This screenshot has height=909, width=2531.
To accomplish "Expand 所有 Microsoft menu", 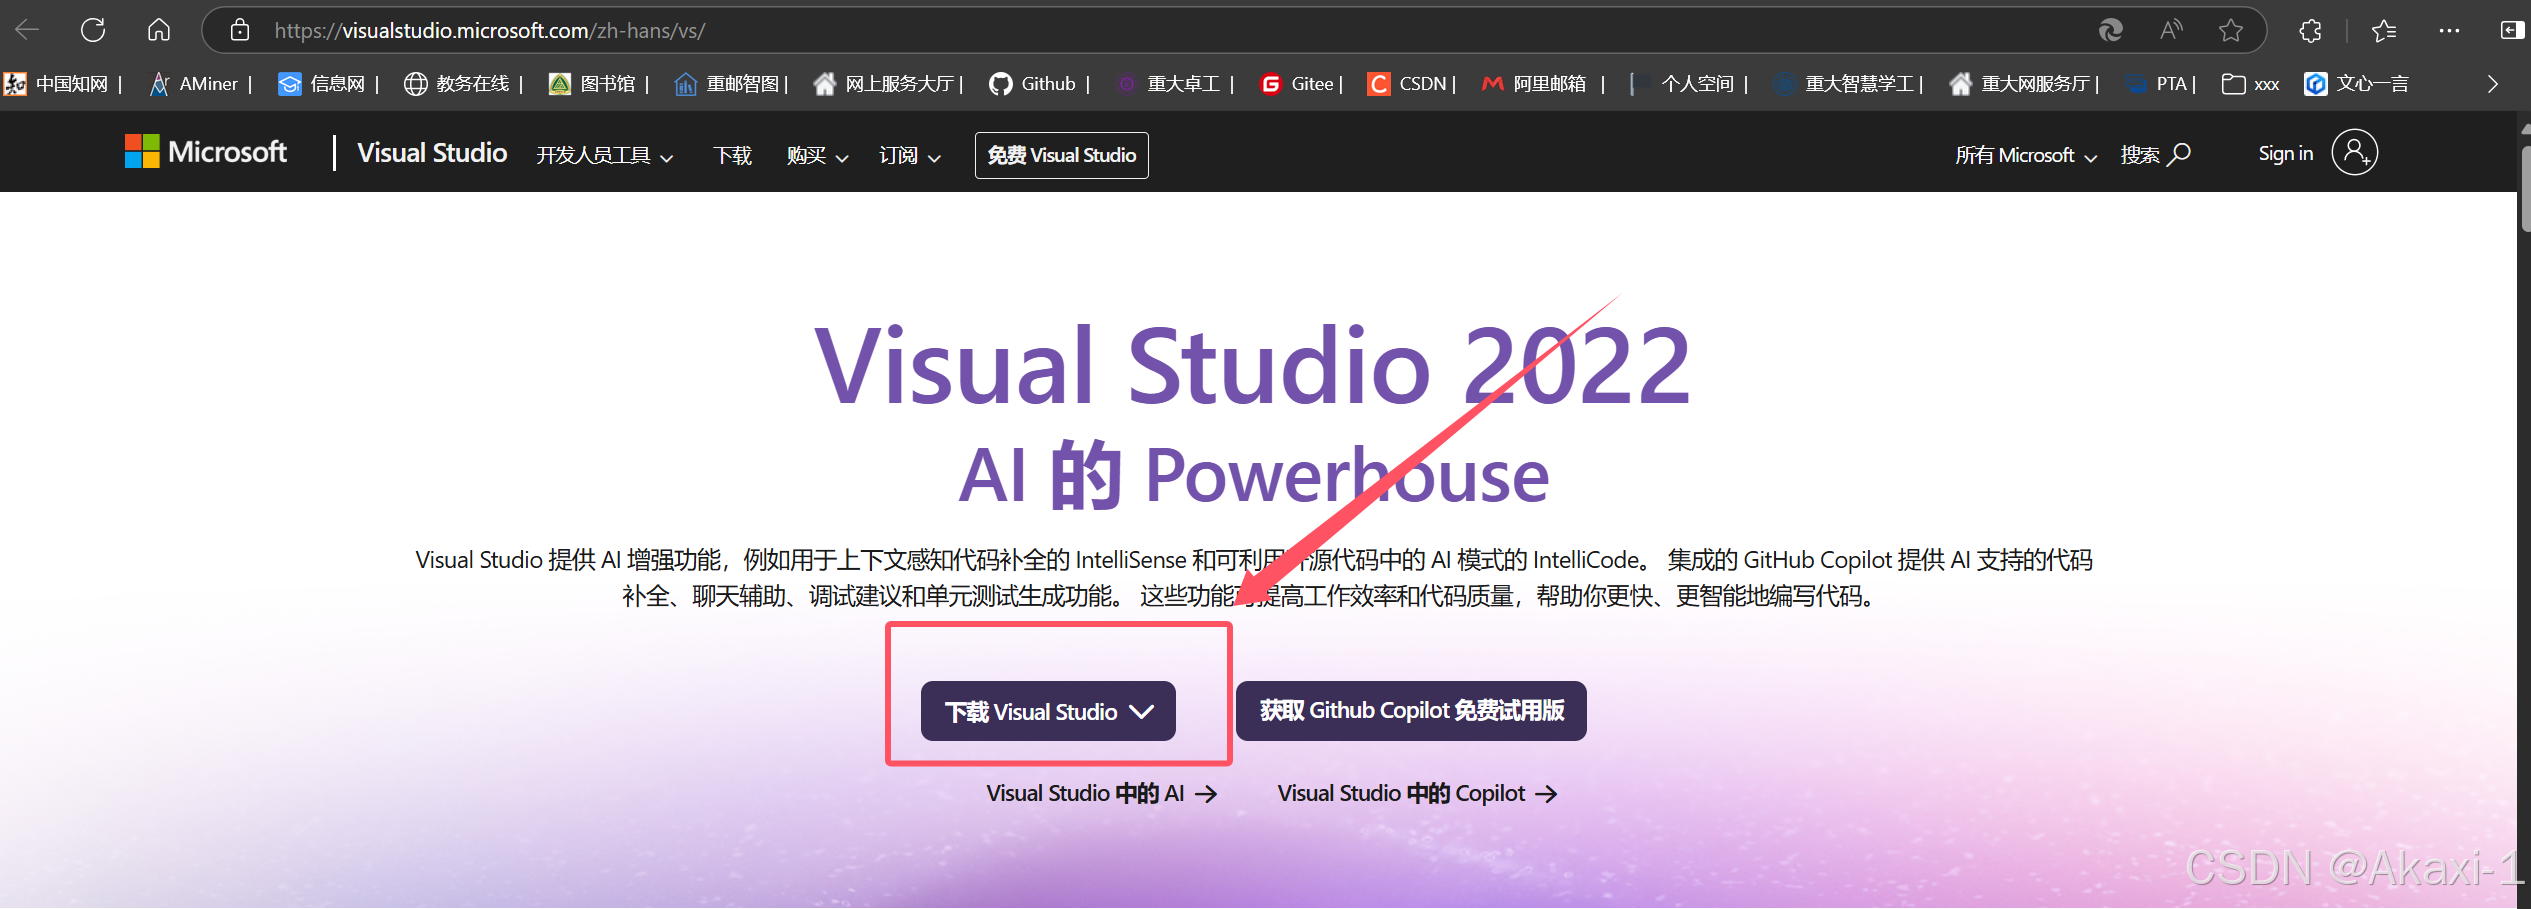I will point(2025,155).
